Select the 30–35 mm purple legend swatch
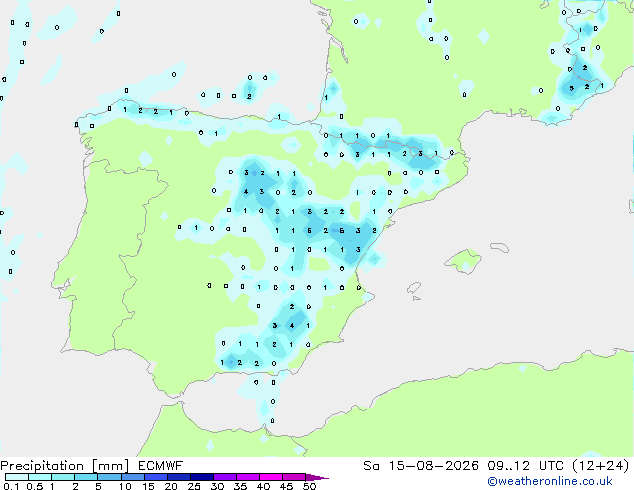The image size is (634, 490). point(224,477)
